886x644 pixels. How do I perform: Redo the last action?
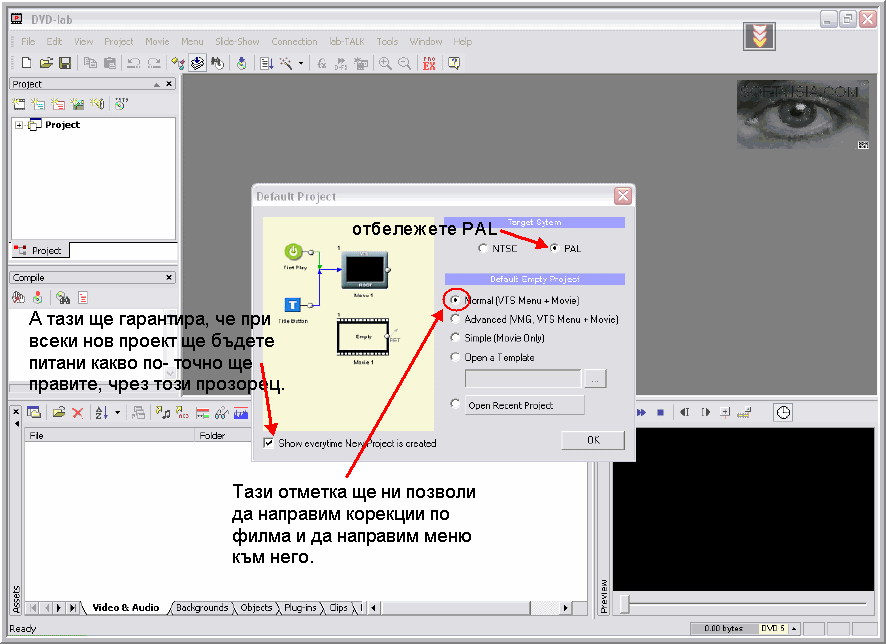(x=154, y=63)
